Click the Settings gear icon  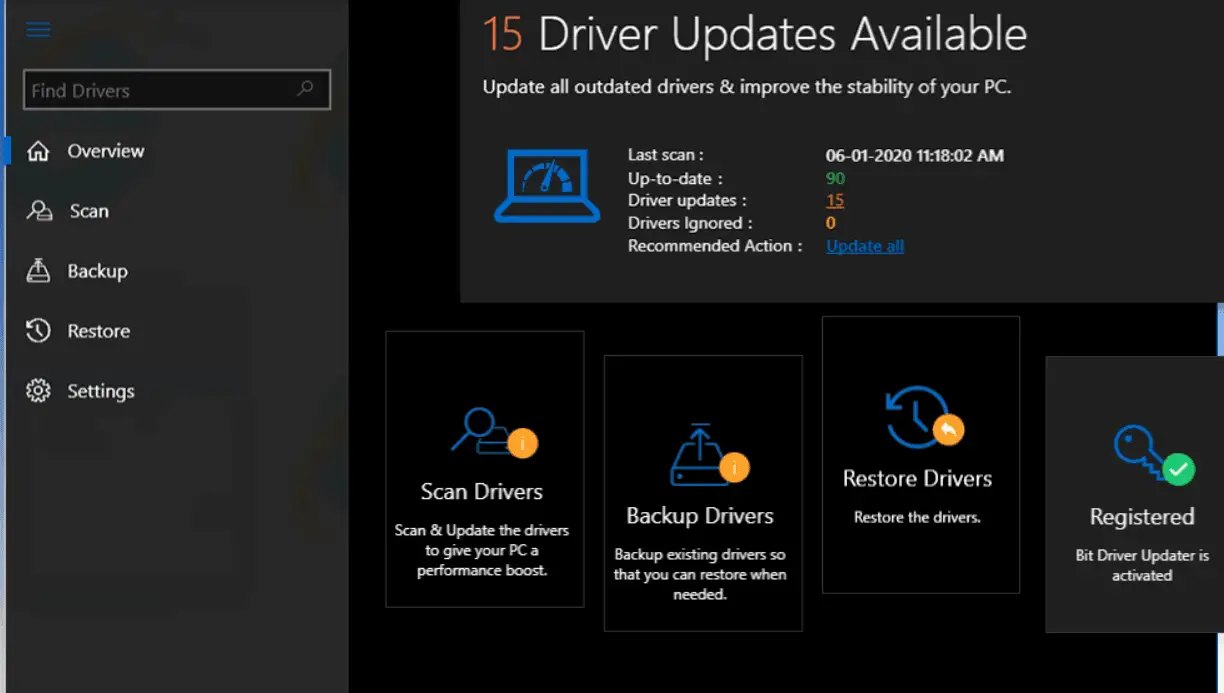pyautogui.click(x=38, y=391)
